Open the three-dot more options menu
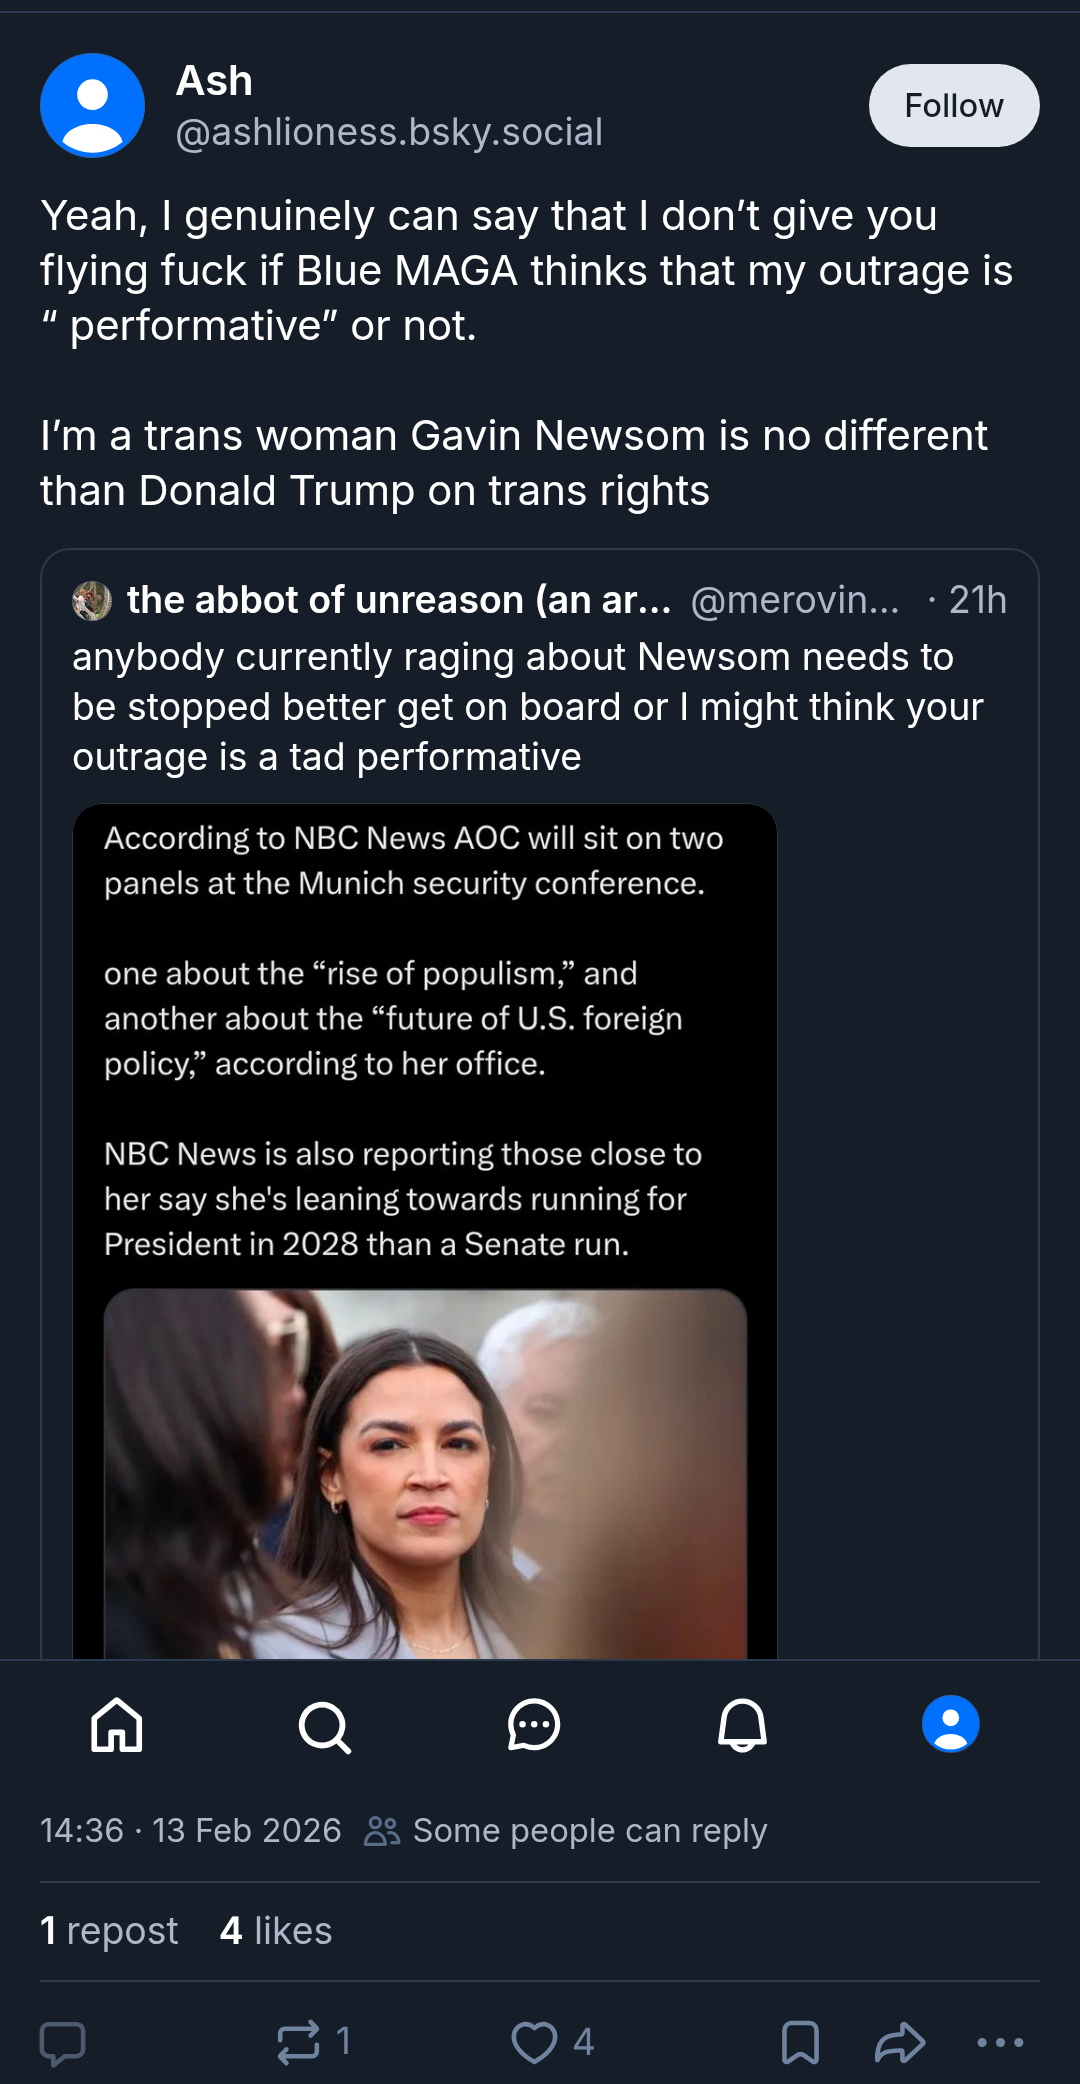The height and width of the screenshot is (2084, 1080). click(1000, 2042)
